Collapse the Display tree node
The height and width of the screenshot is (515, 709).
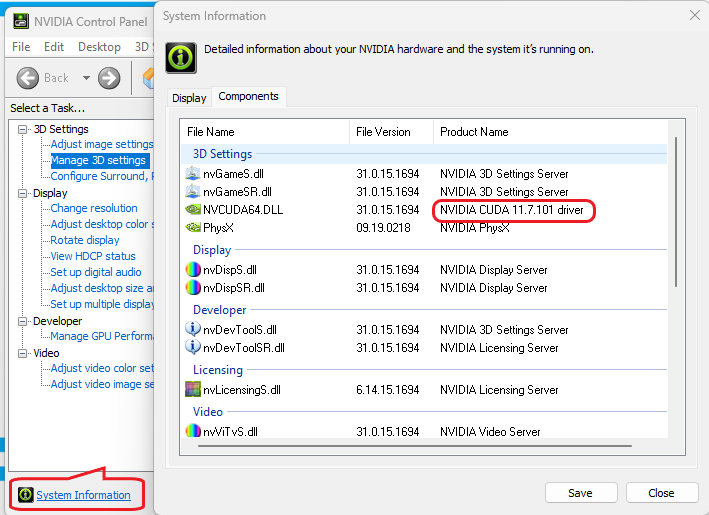point(24,193)
